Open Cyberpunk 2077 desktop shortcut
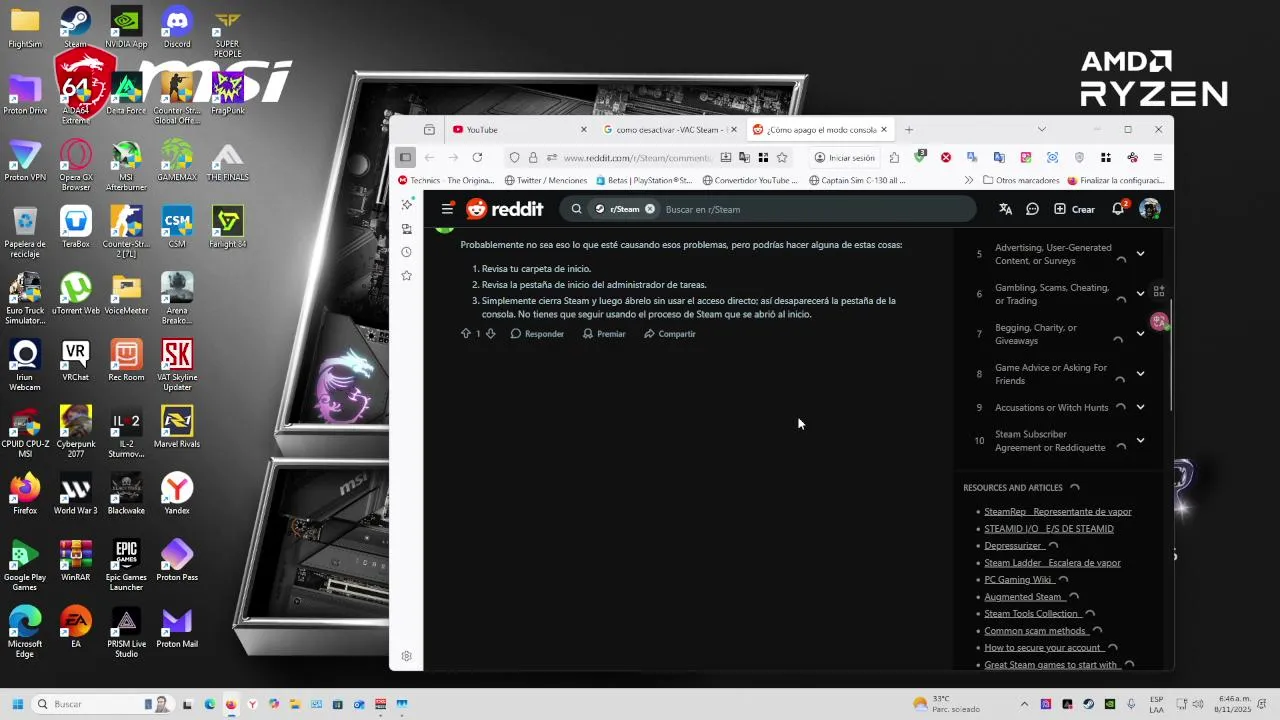This screenshot has width=1280, height=720. click(x=75, y=431)
